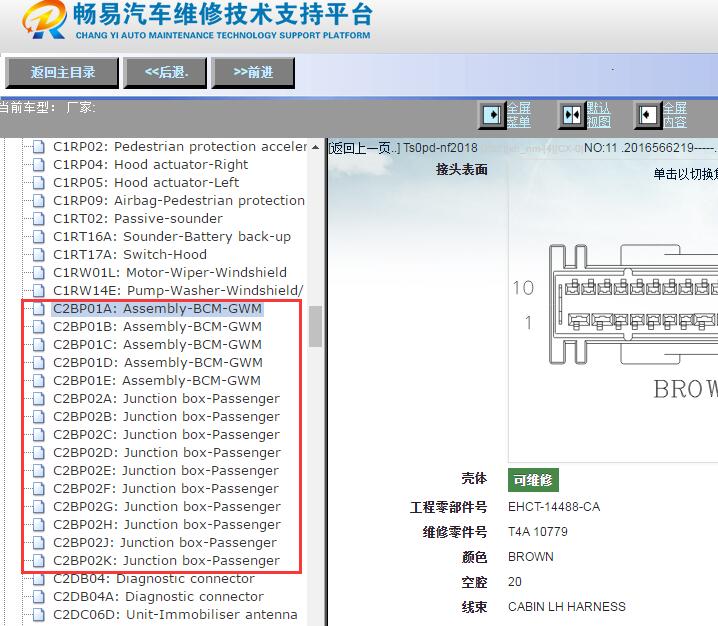Screen dimensions: 718x626
Task: Open C1RW01L Motor-Wiper-Windshield
Action: point(170,272)
